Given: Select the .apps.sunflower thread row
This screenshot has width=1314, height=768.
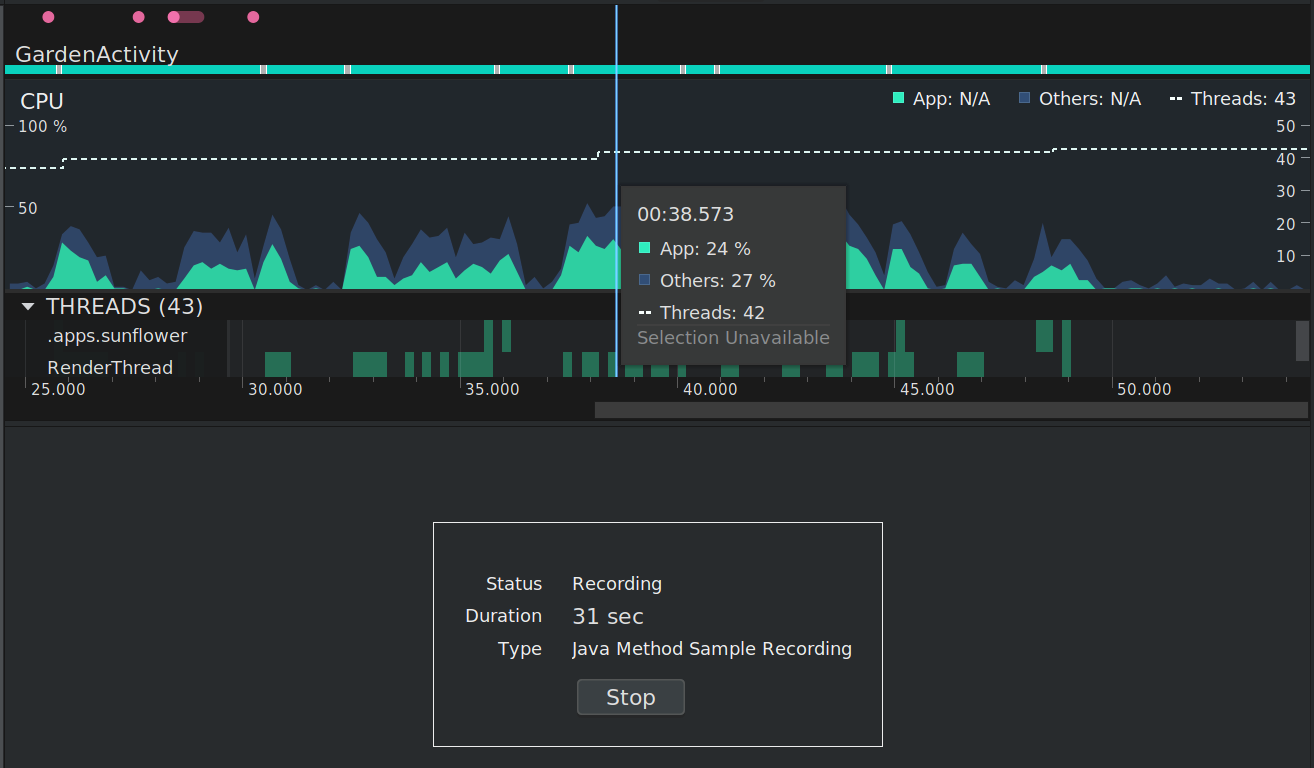Looking at the screenshot, I should tap(117, 336).
